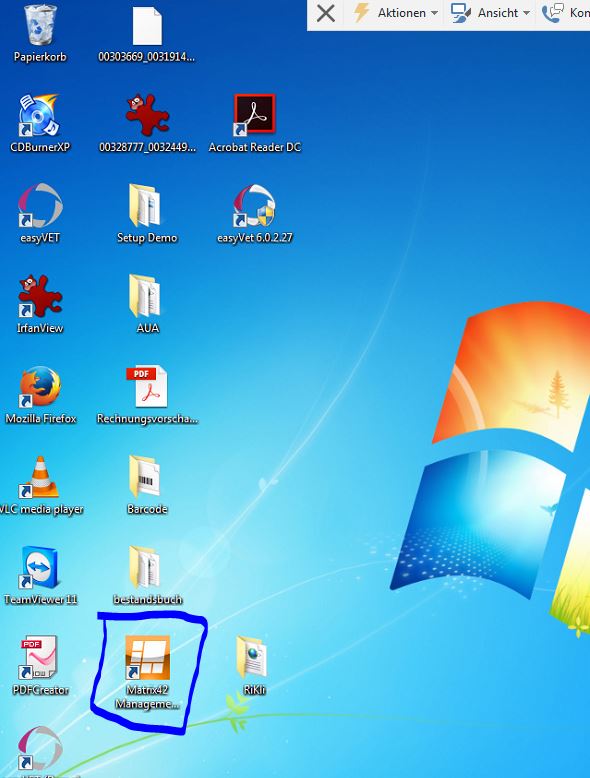Close the remote session toolbar with X

coord(326,13)
